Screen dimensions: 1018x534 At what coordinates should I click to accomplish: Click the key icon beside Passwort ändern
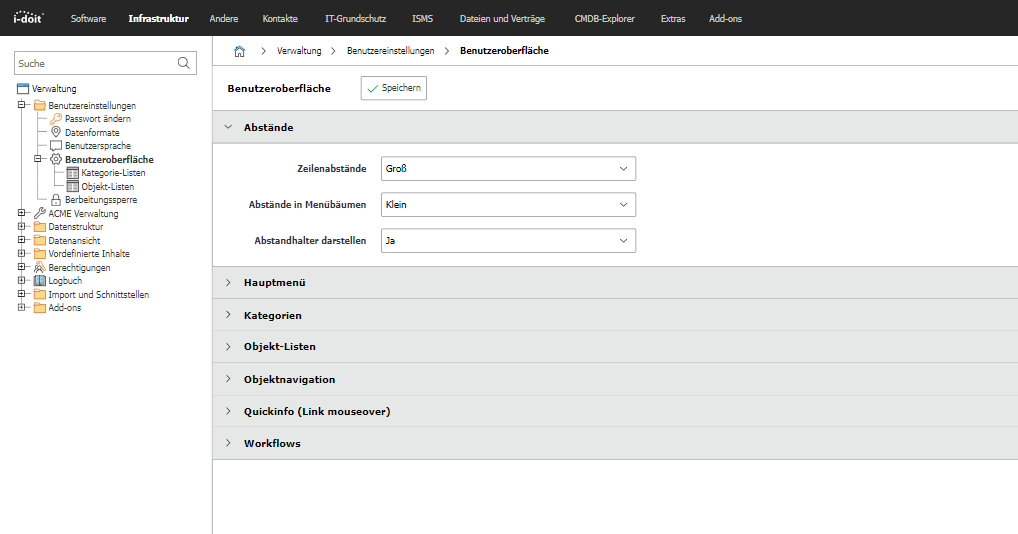click(56, 119)
